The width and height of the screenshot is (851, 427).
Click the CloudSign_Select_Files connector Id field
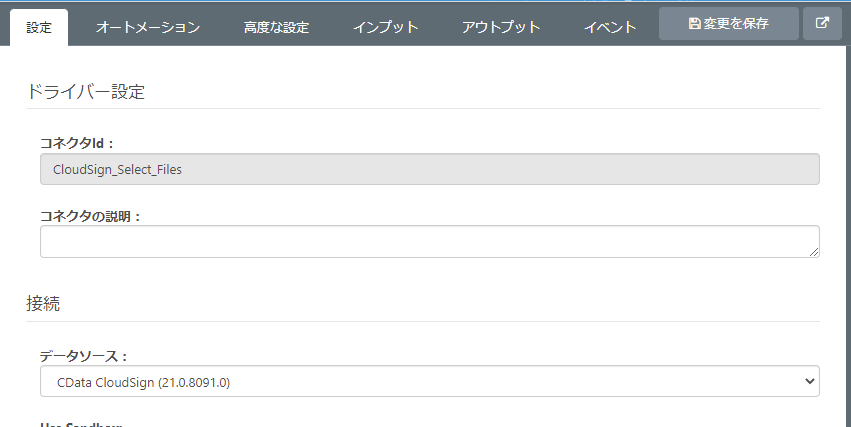430,169
